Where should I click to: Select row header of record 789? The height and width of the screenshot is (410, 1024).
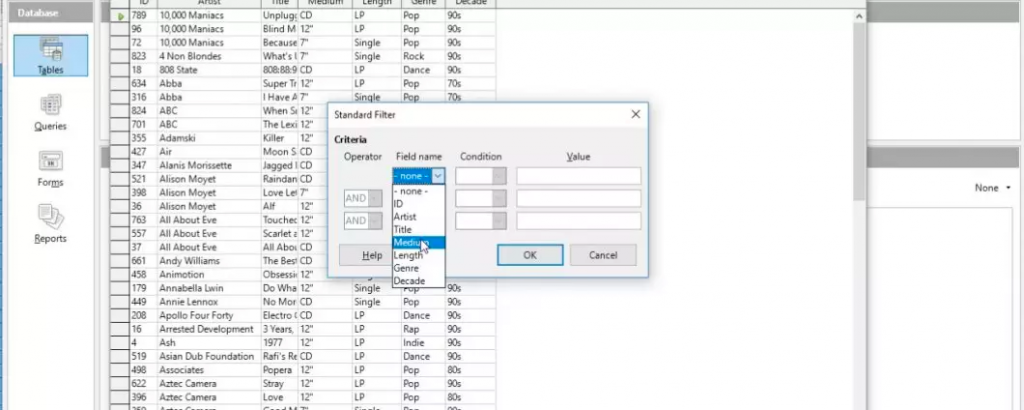[120, 16]
